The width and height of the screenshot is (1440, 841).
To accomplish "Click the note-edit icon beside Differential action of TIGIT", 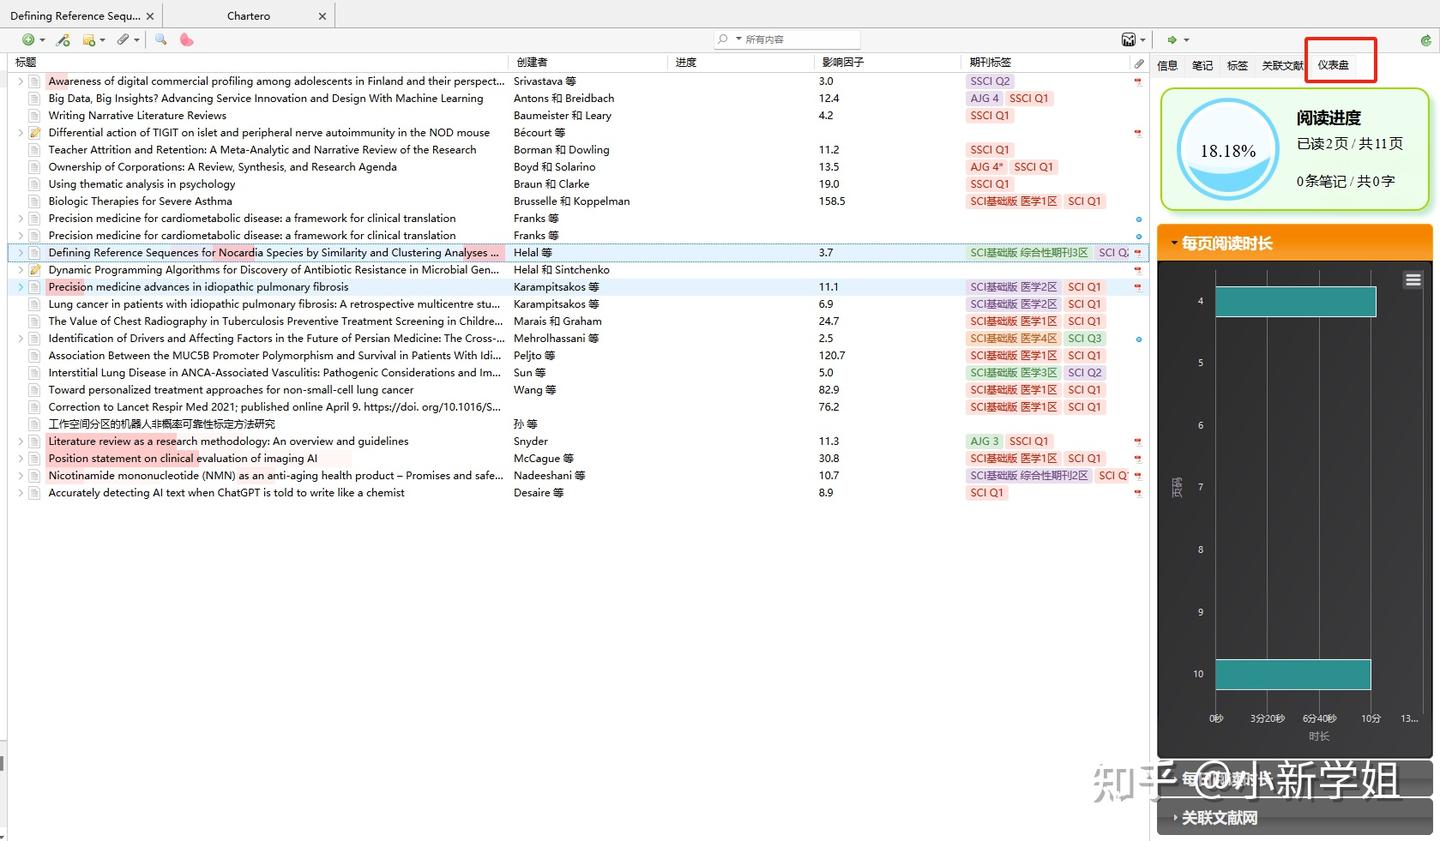I will [35, 133].
